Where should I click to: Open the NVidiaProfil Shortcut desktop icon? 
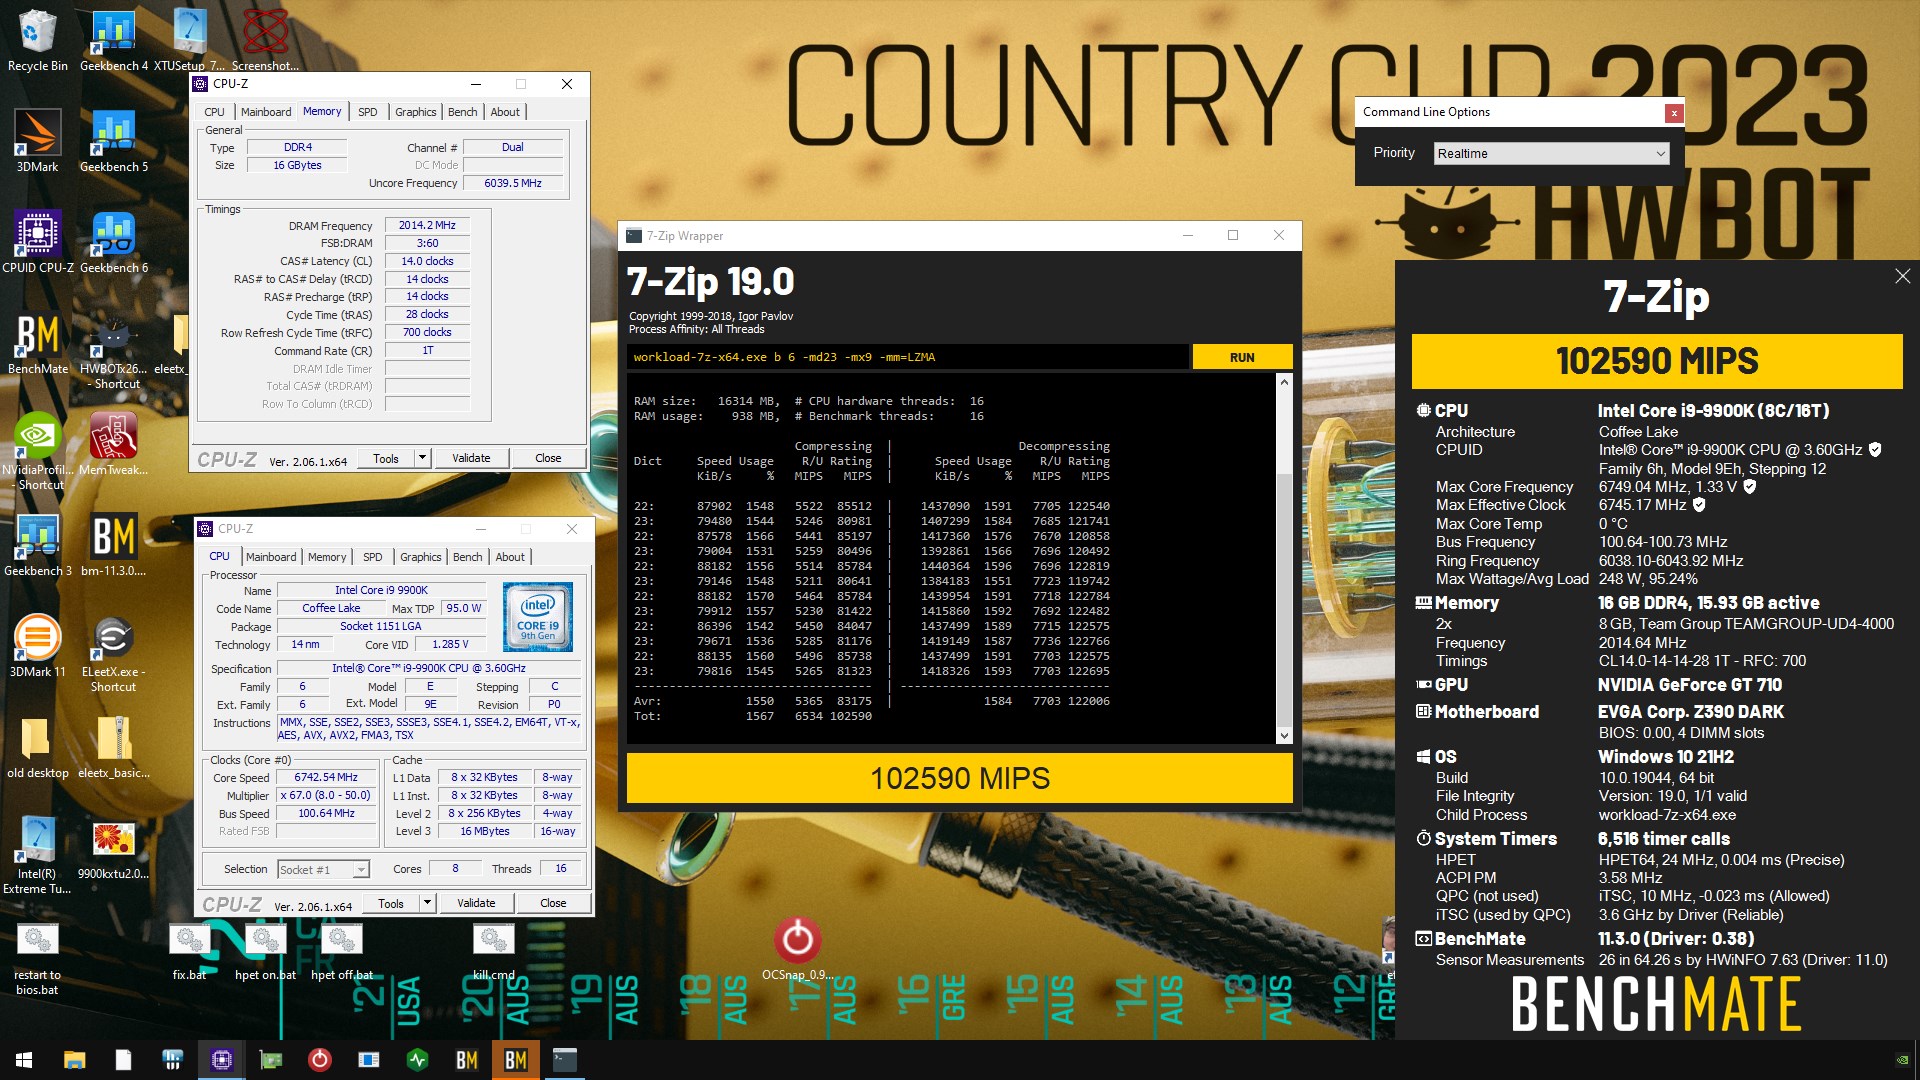pos(37,452)
